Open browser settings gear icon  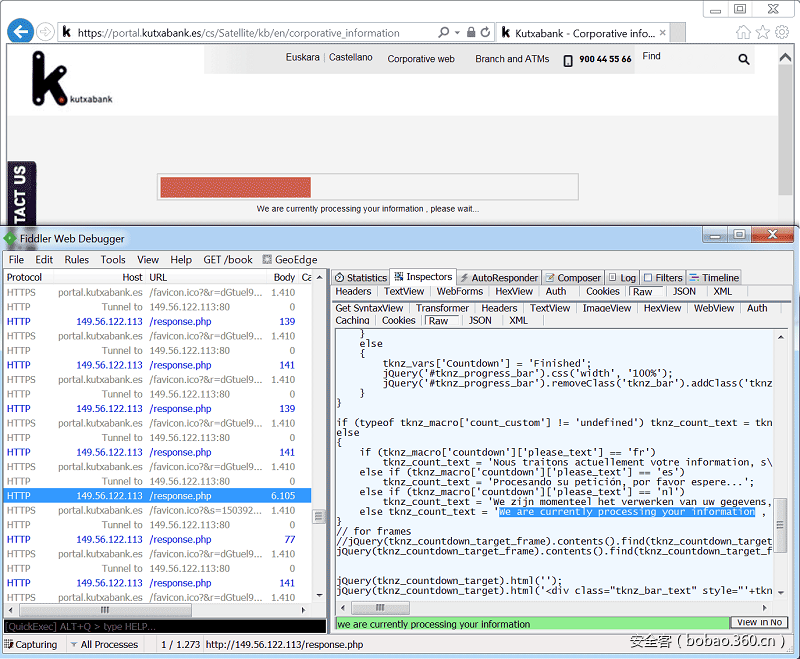[x=782, y=32]
